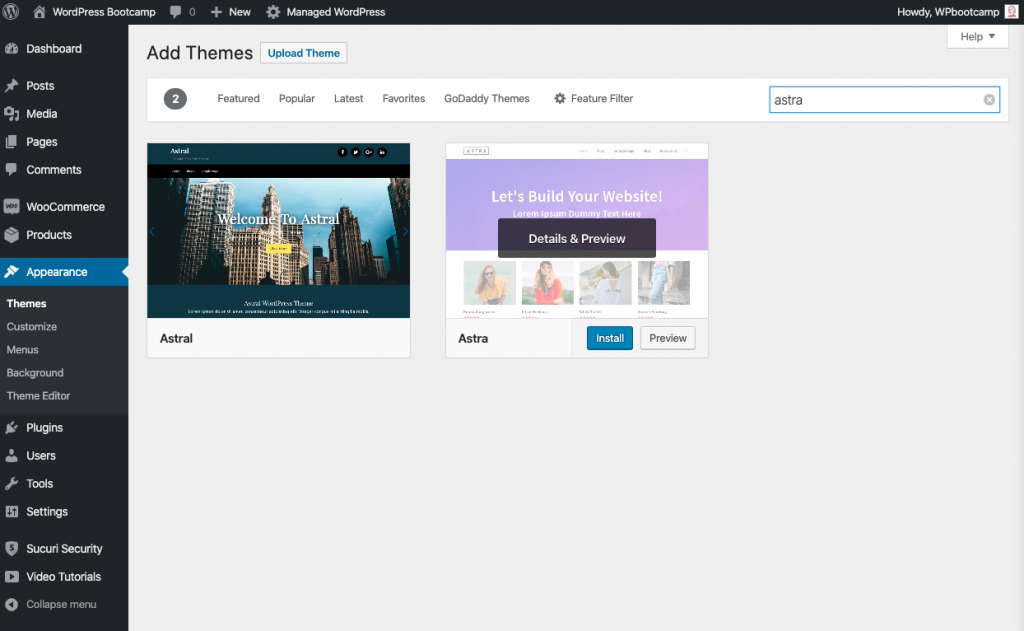Open the Feature Filter options

(x=594, y=99)
